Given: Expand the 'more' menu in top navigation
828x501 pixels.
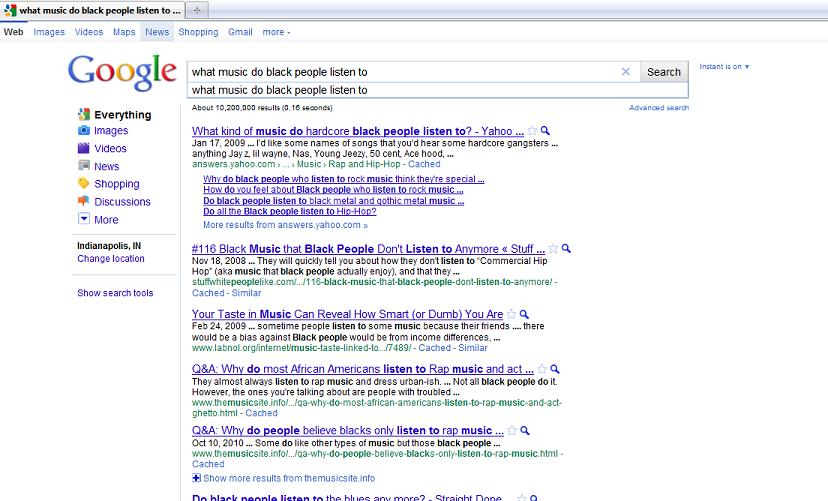Looking at the screenshot, I should pyautogui.click(x=276, y=32).
